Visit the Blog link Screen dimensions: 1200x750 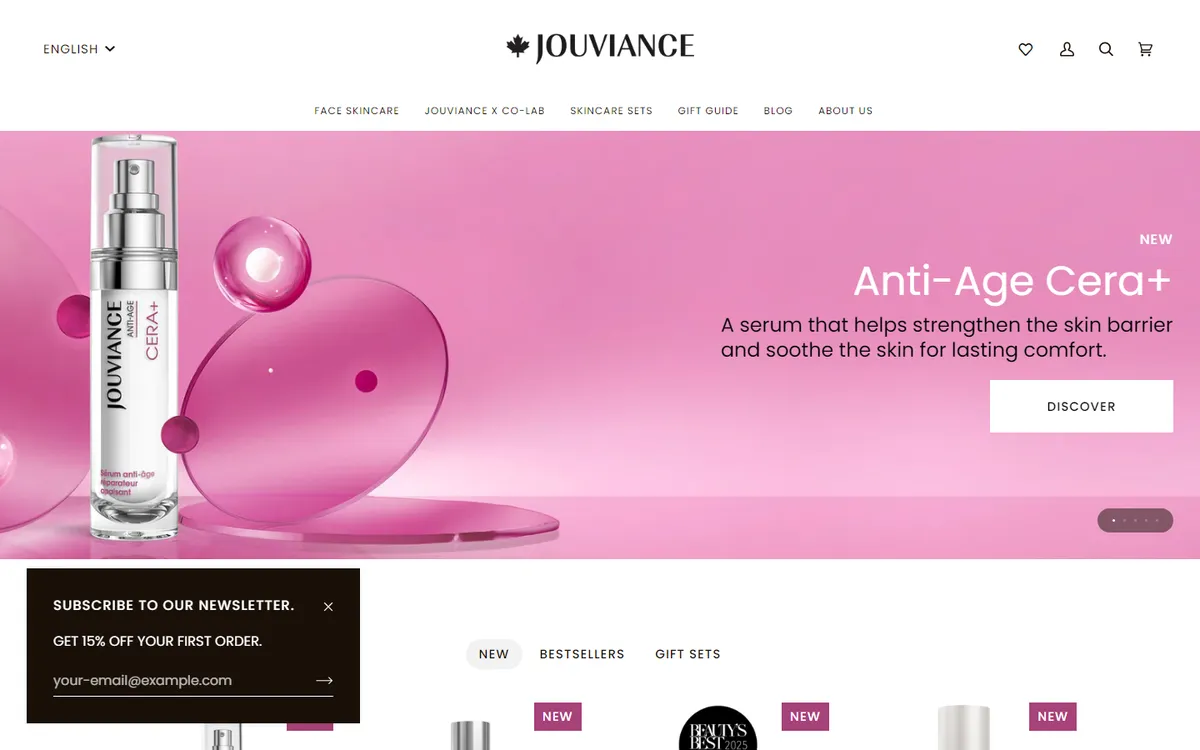point(778,111)
